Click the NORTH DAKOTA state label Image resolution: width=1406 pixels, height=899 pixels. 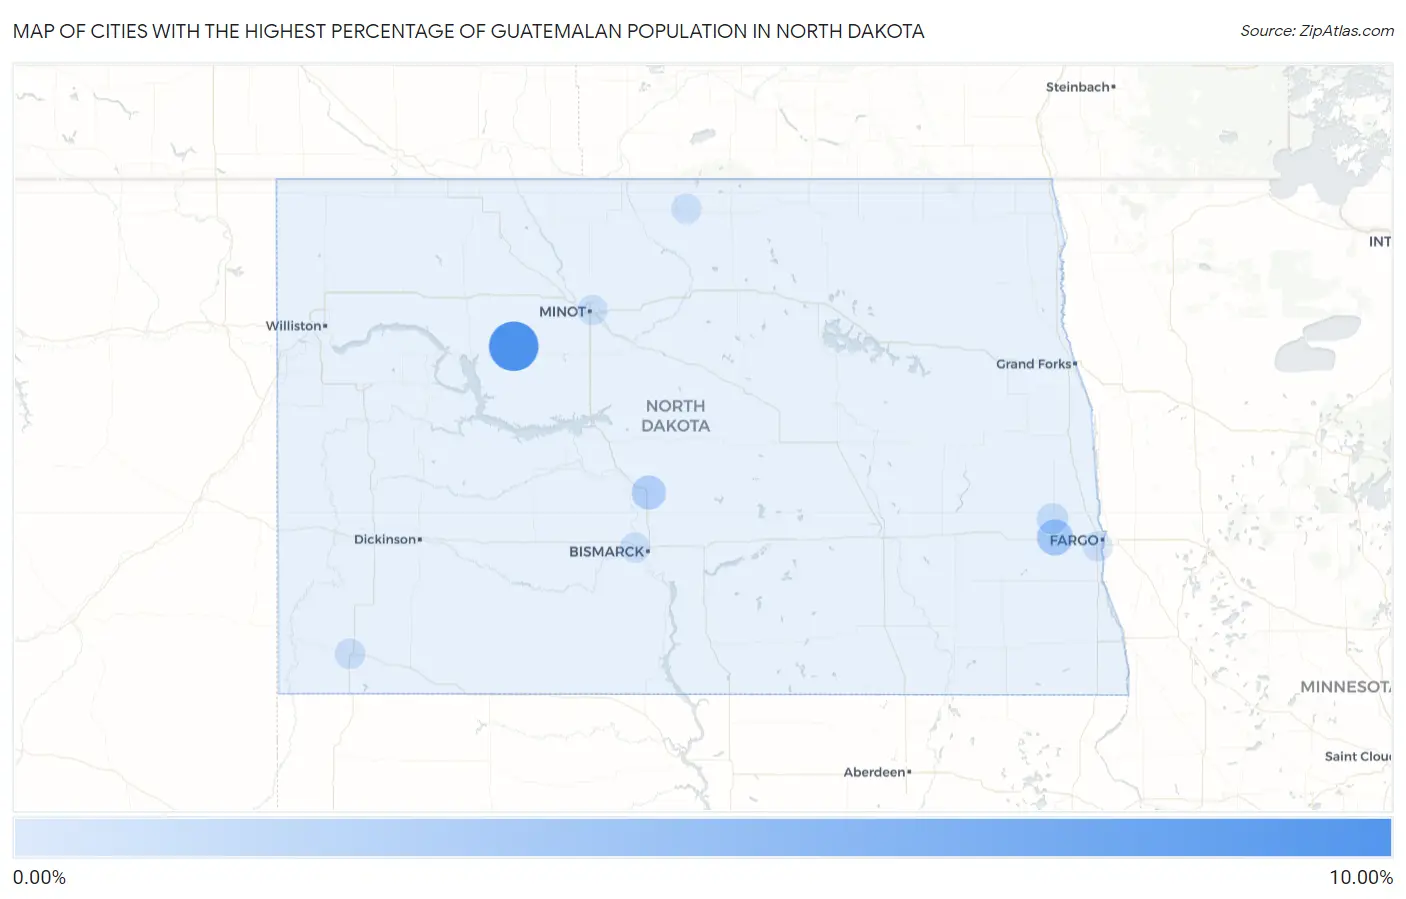tap(676, 415)
